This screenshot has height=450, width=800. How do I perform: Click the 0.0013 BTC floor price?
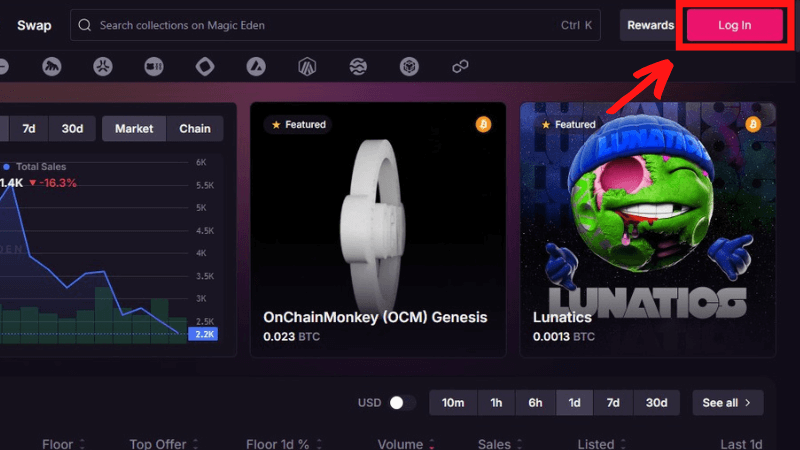click(564, 337)
